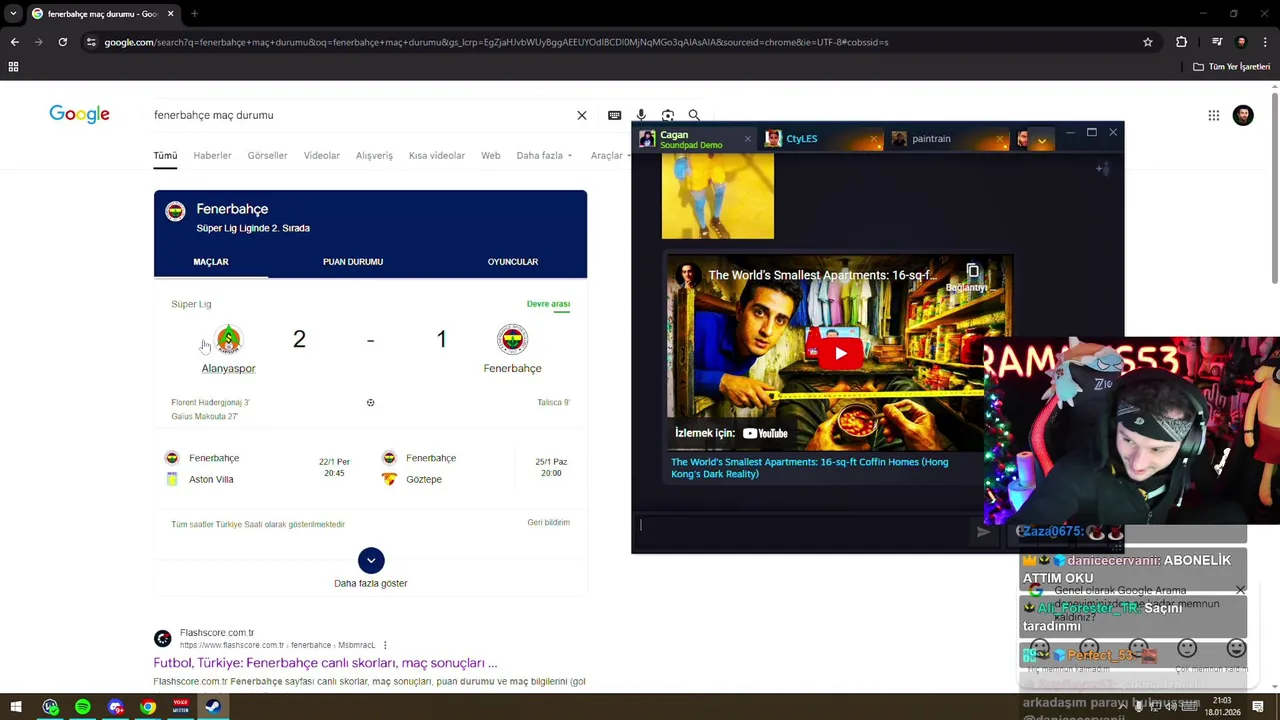Open a new Chrome tab
The height and width of the screenshot is (720, 1280).
pyautogui.click(x=194, y=14)
